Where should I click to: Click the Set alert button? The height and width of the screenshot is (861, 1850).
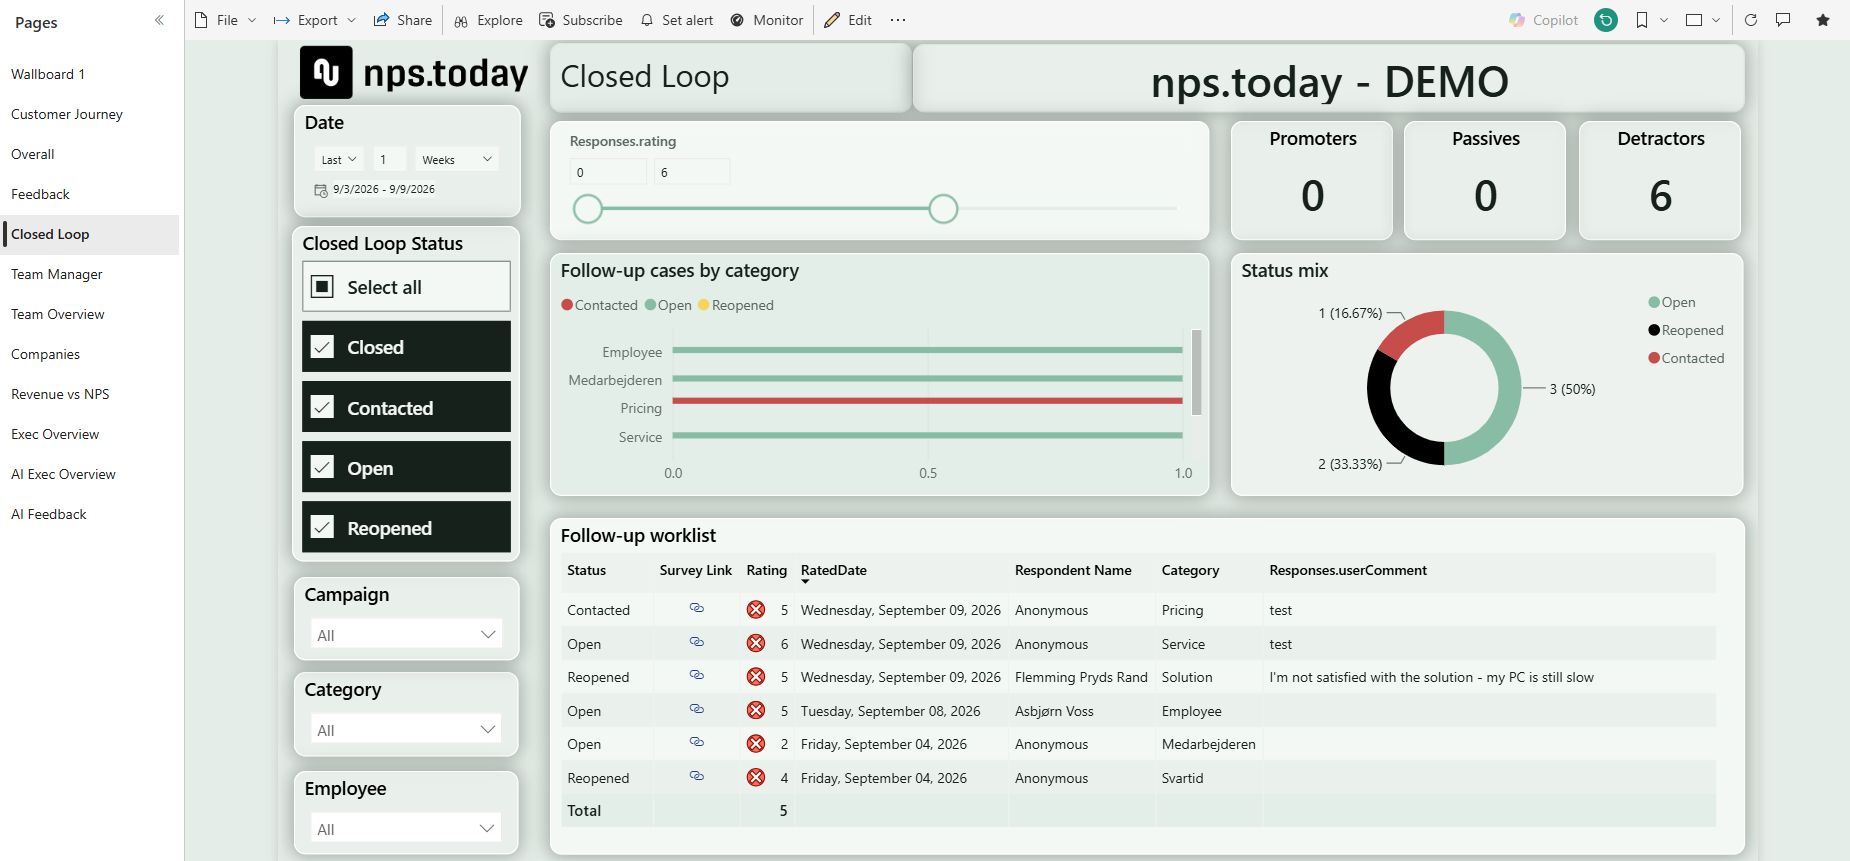(x=677, y=20)
